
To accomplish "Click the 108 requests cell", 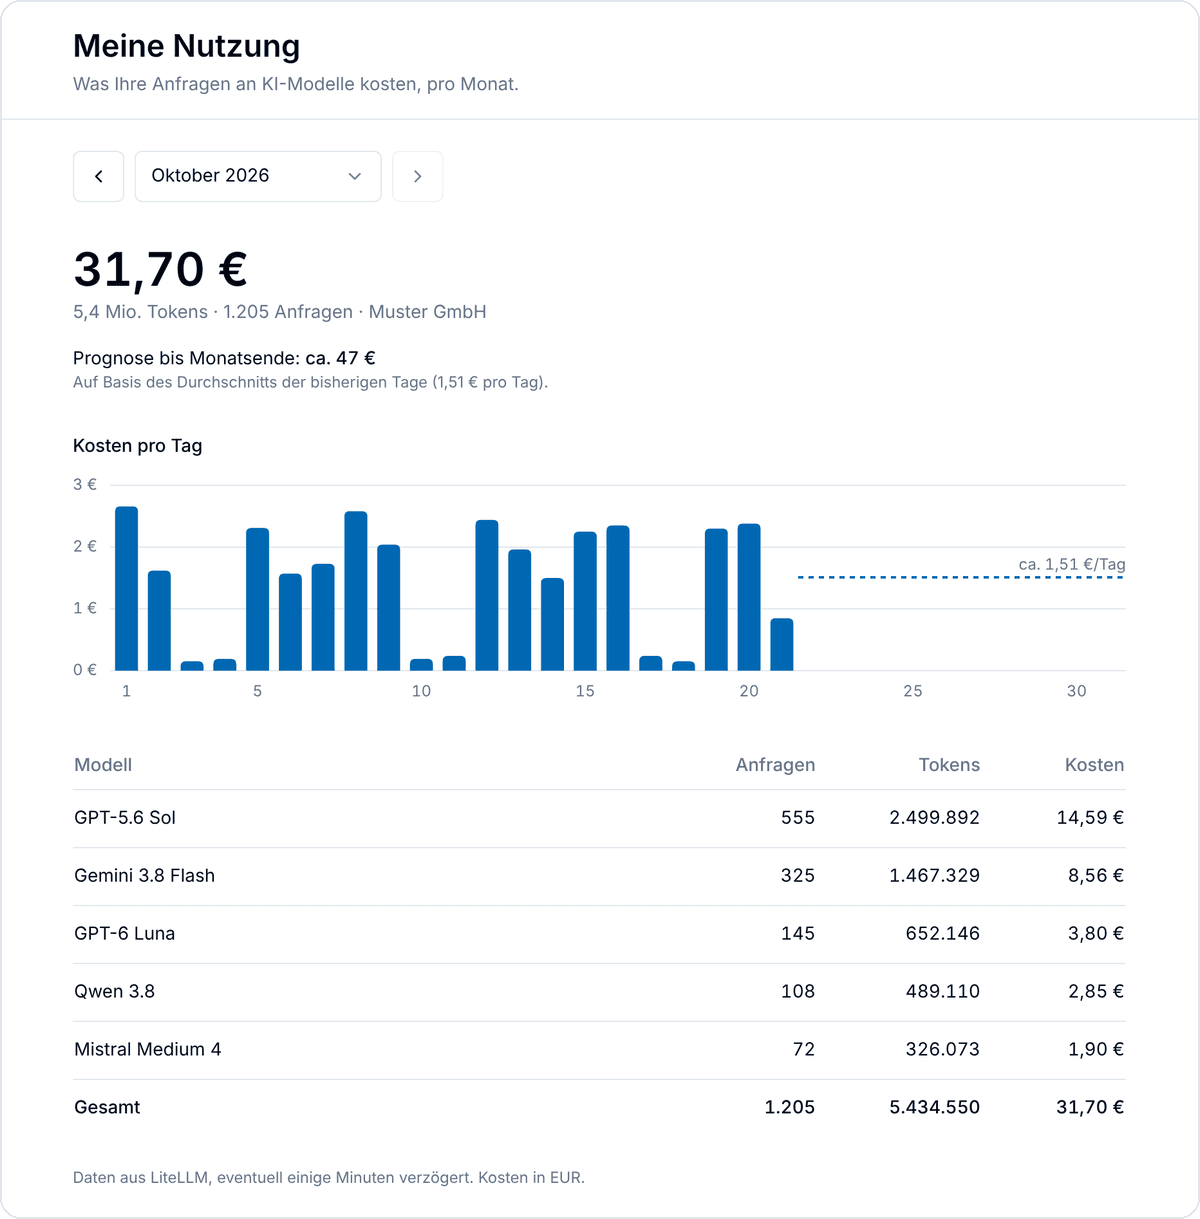I will click(x=798, y=992).
